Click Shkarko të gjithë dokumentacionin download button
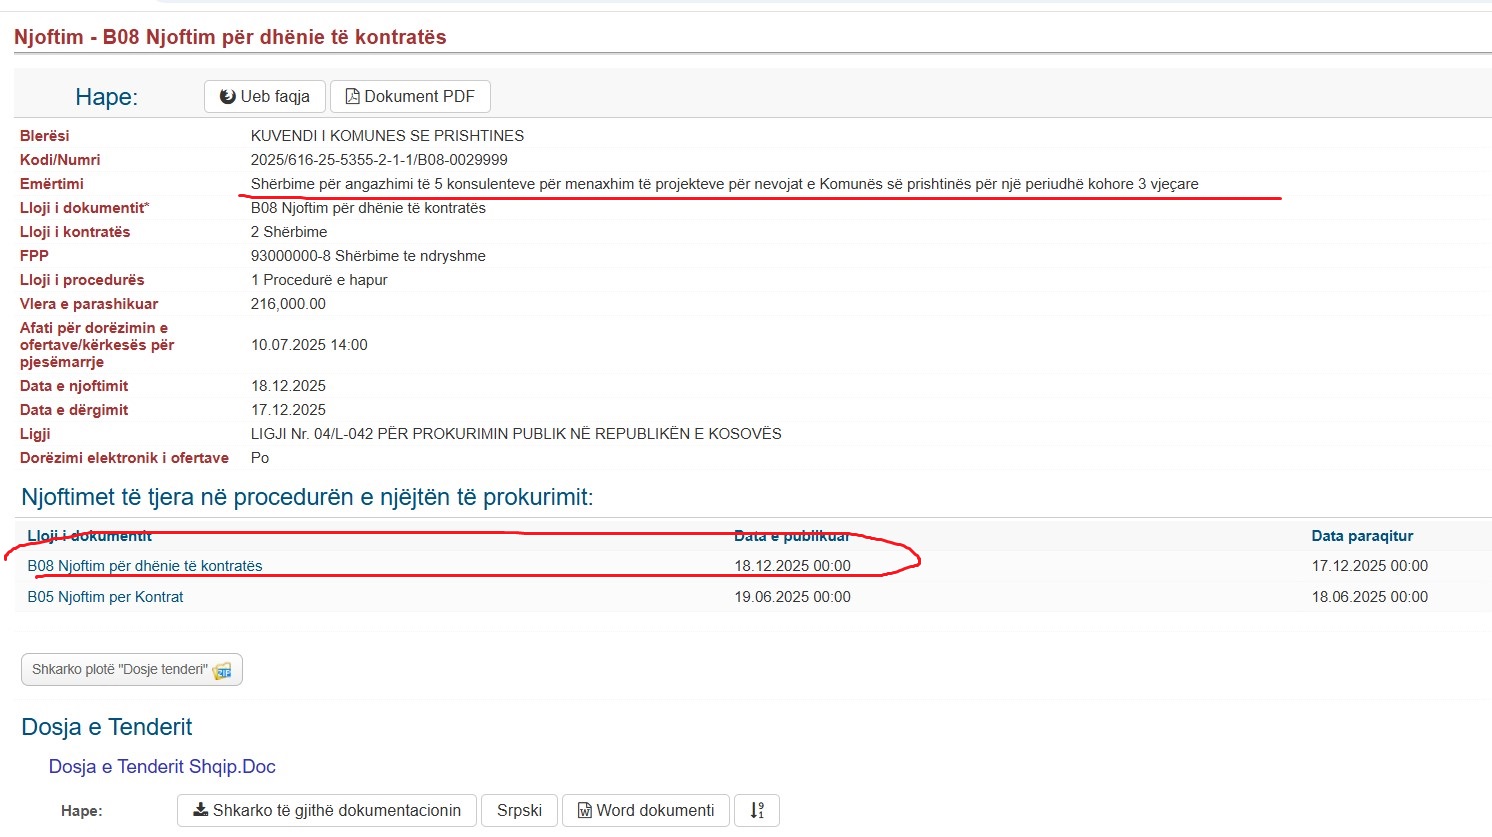Screen dimensions: 1492x837 [x=327, y=810]
